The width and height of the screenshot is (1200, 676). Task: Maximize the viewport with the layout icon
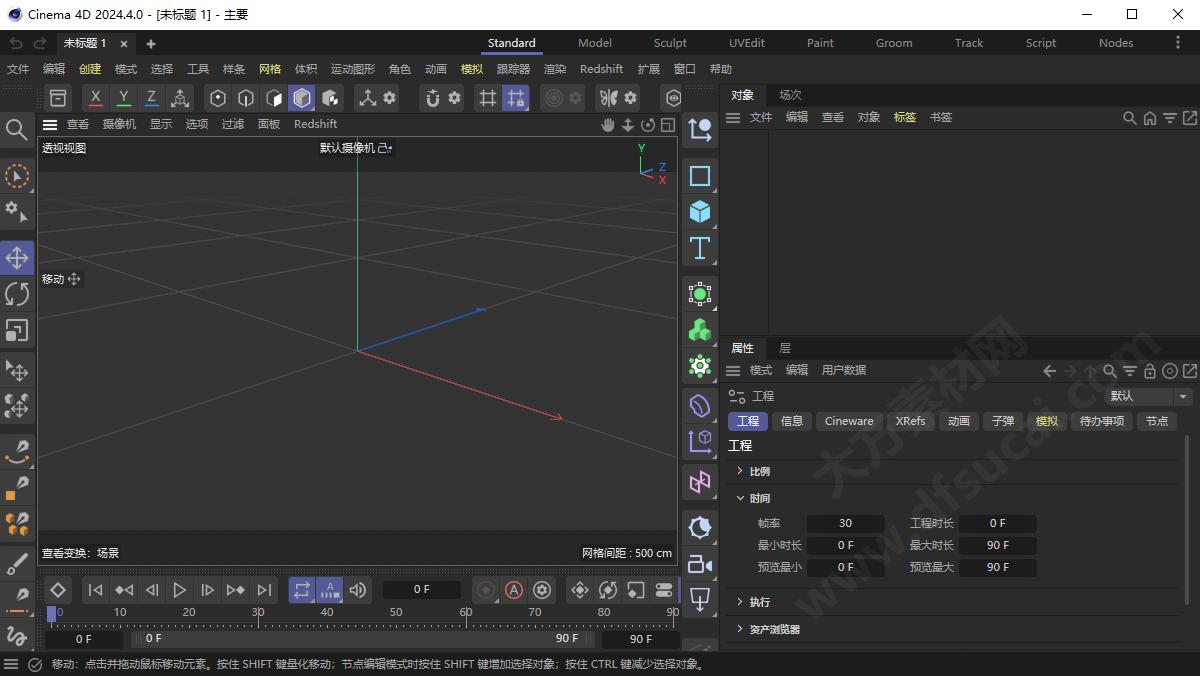[668, 125]
